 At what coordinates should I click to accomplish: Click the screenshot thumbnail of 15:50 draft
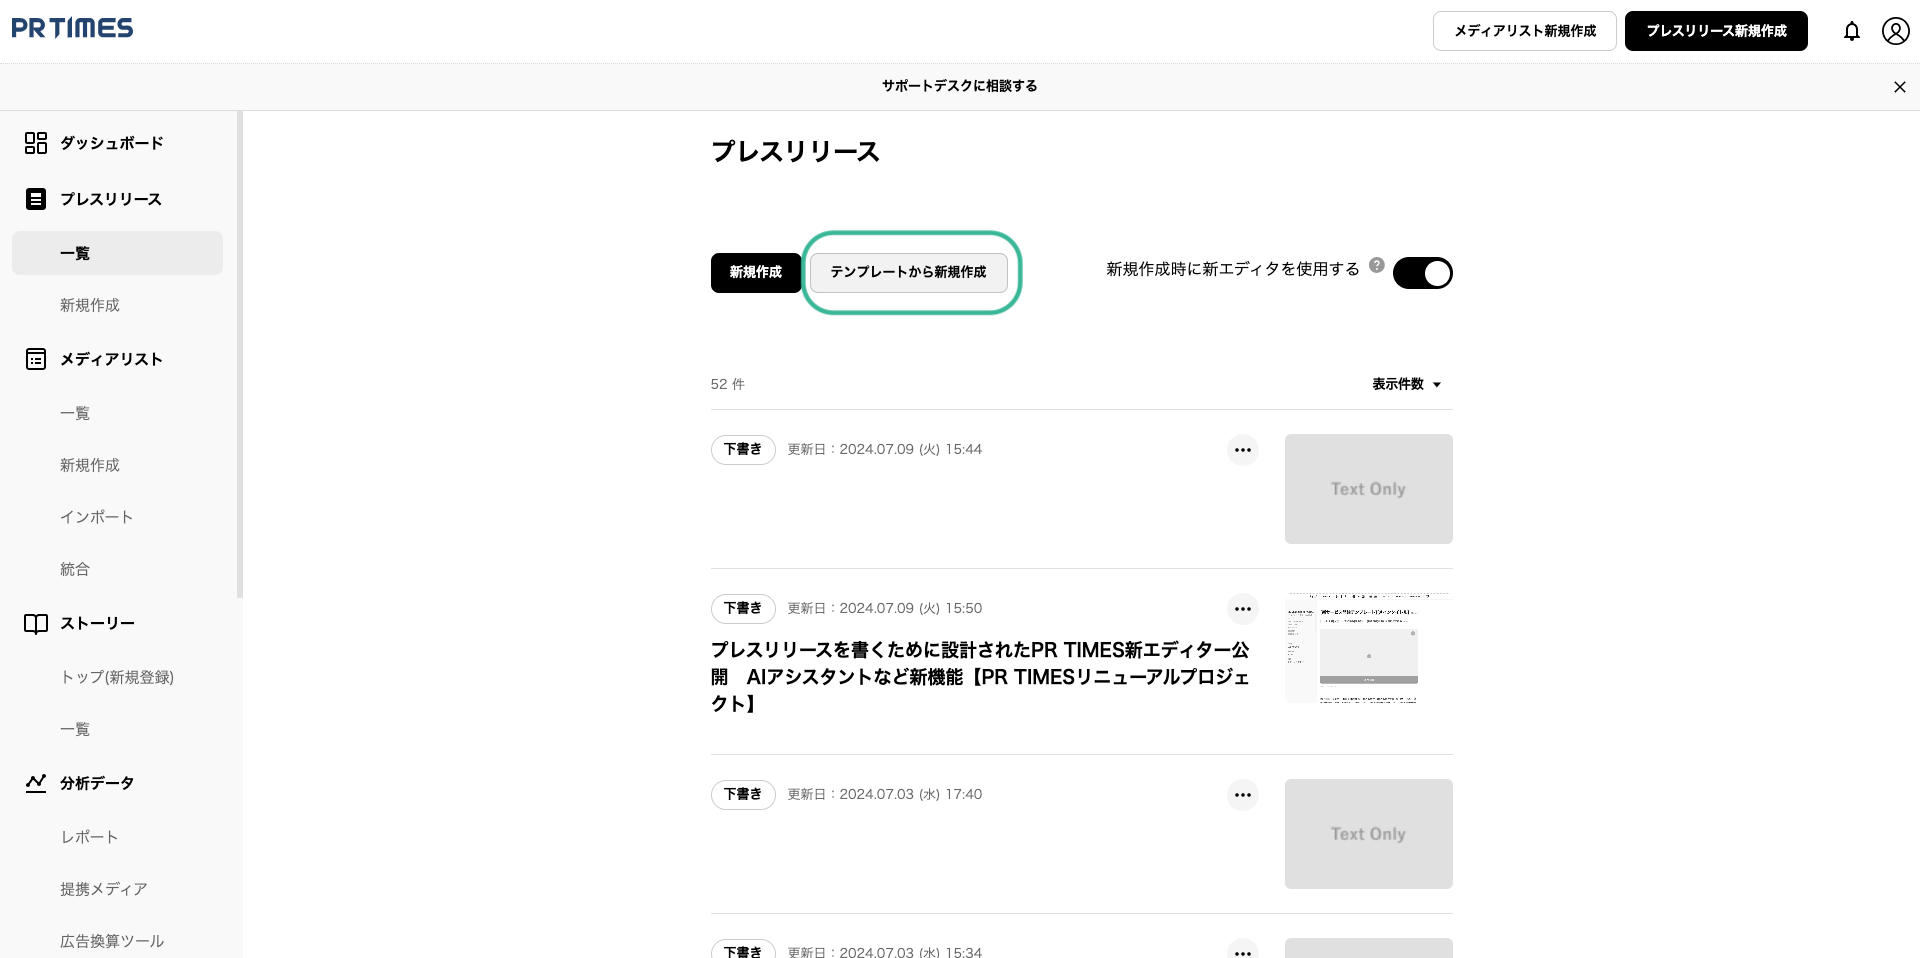(1369, 648)
